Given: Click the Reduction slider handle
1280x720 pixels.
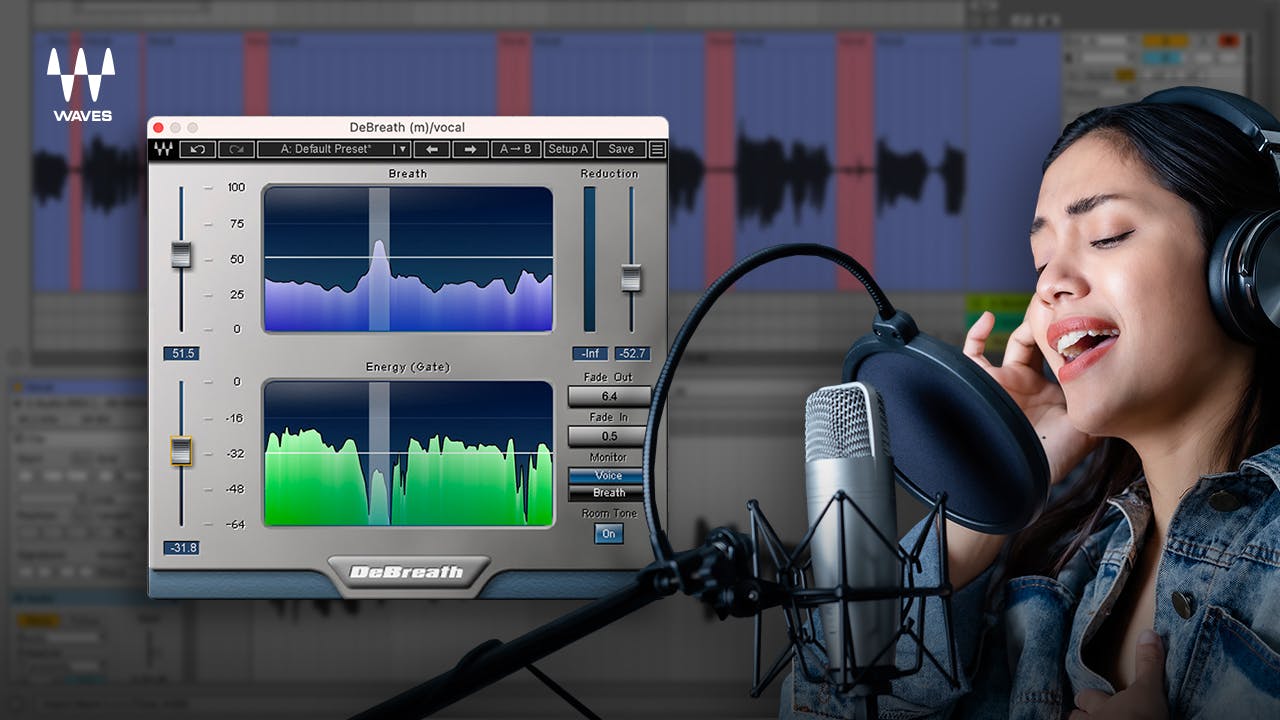Looking at the screenshot, I should coord(631,278).
